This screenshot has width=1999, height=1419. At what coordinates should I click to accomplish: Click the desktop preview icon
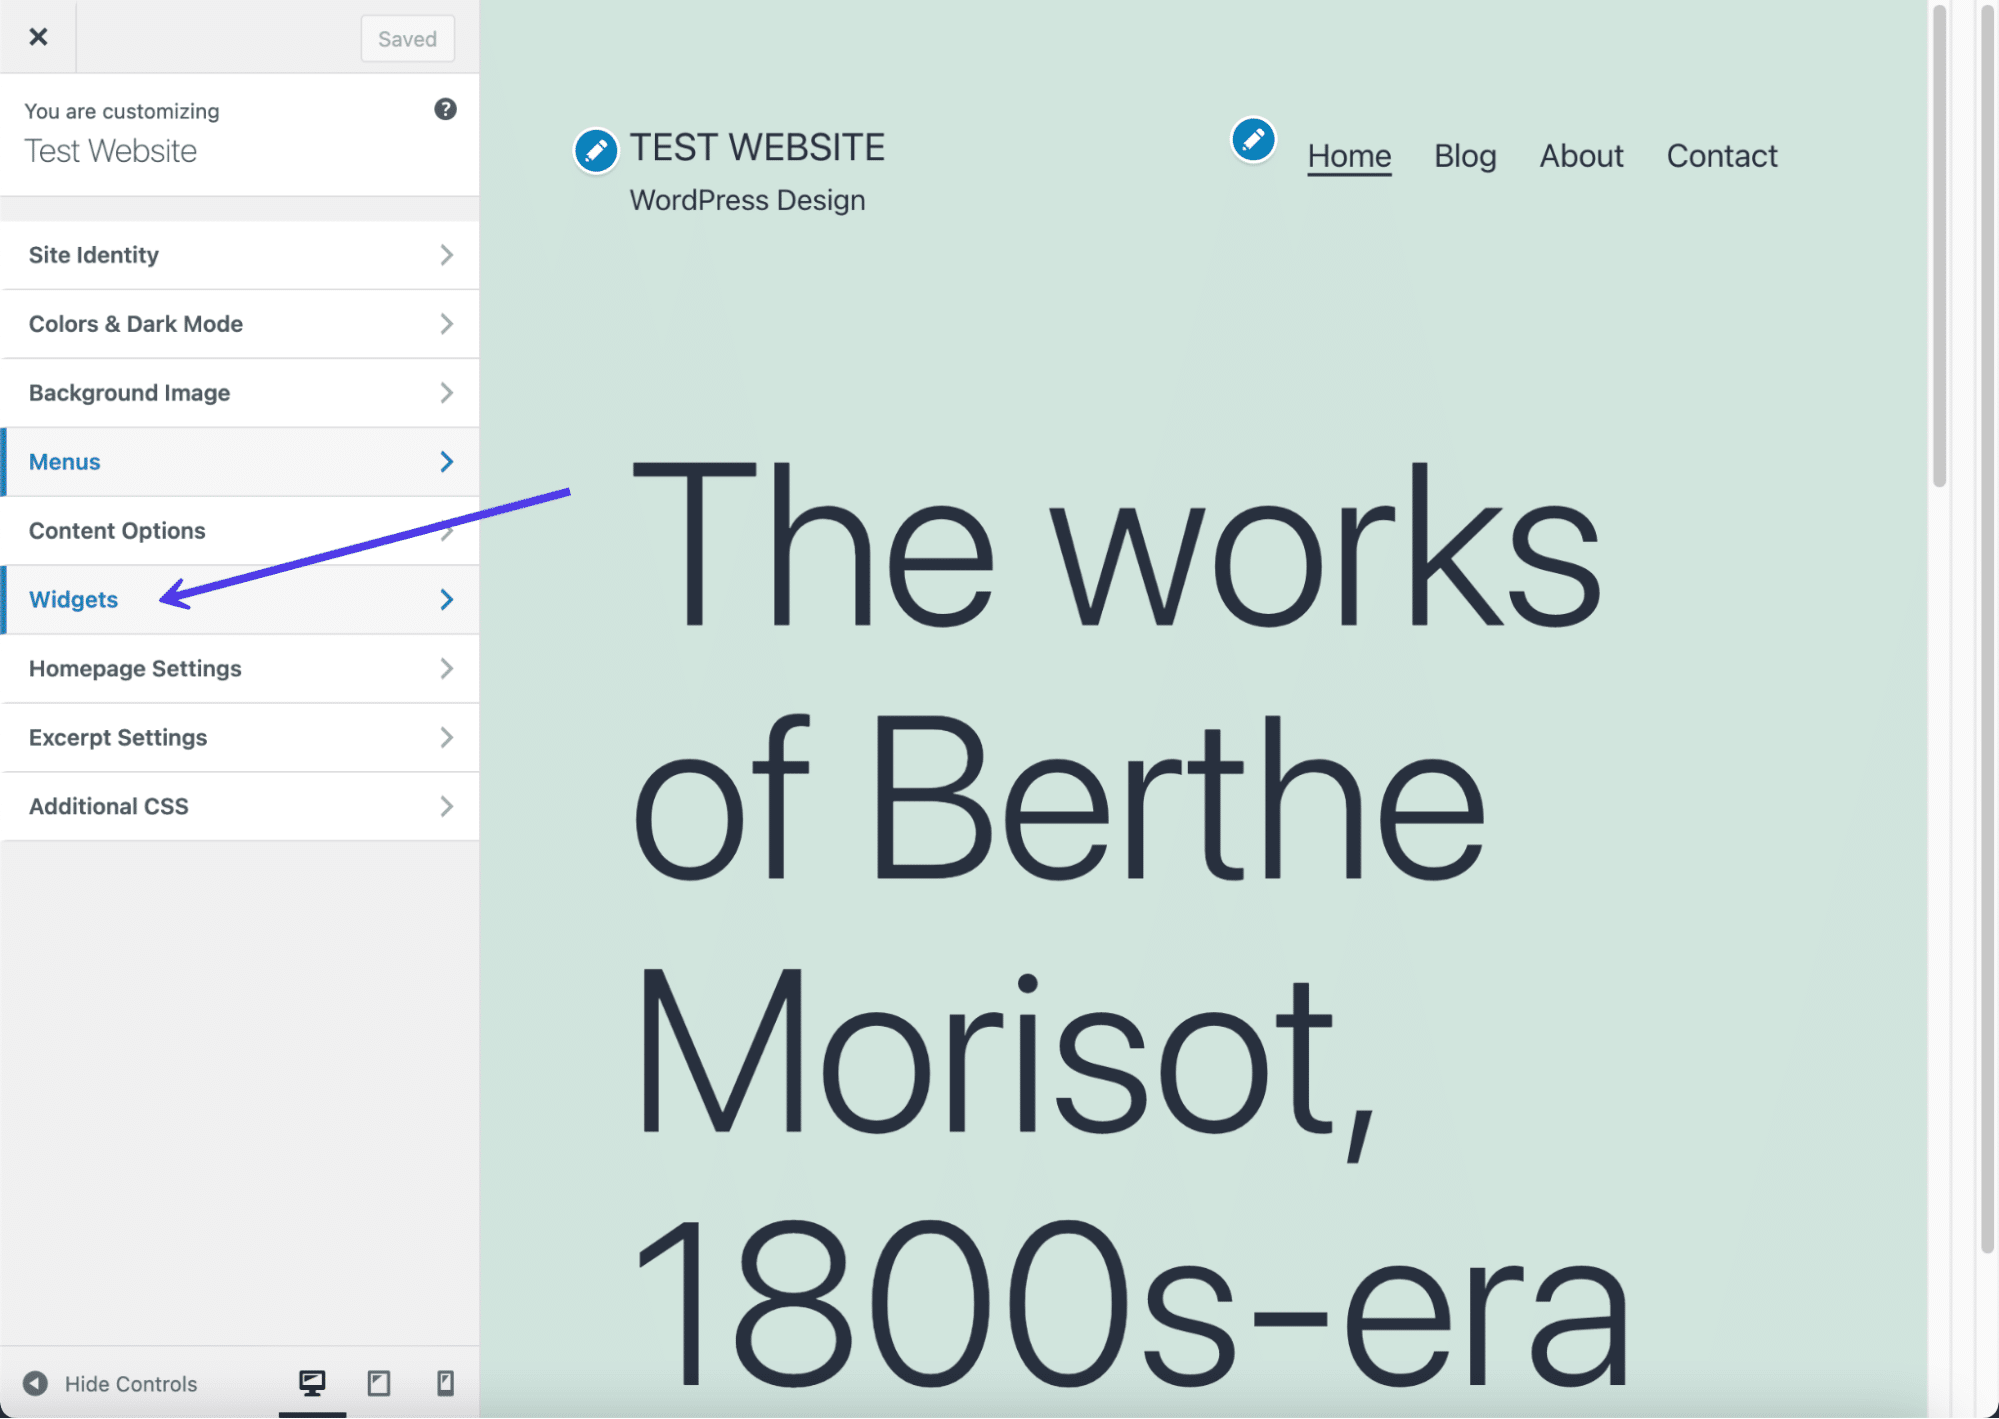coord(312,1384)
